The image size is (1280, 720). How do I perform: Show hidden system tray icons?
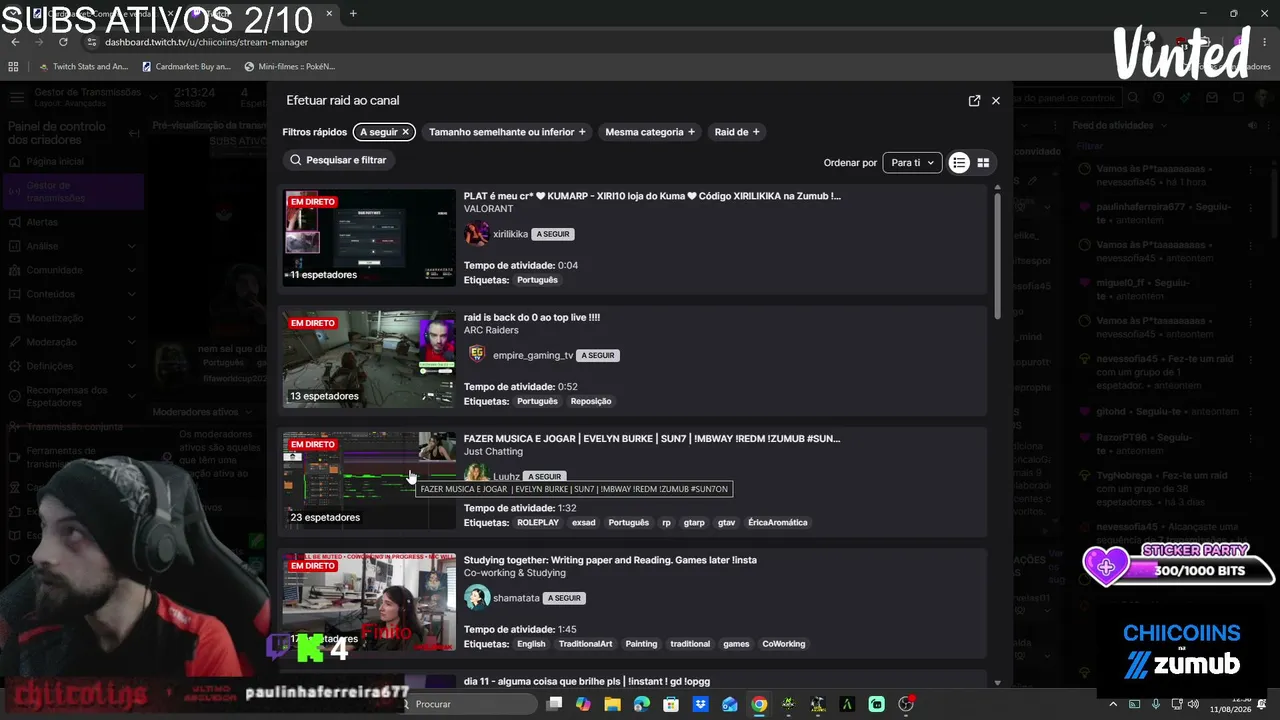click(x=1113, y=704)
